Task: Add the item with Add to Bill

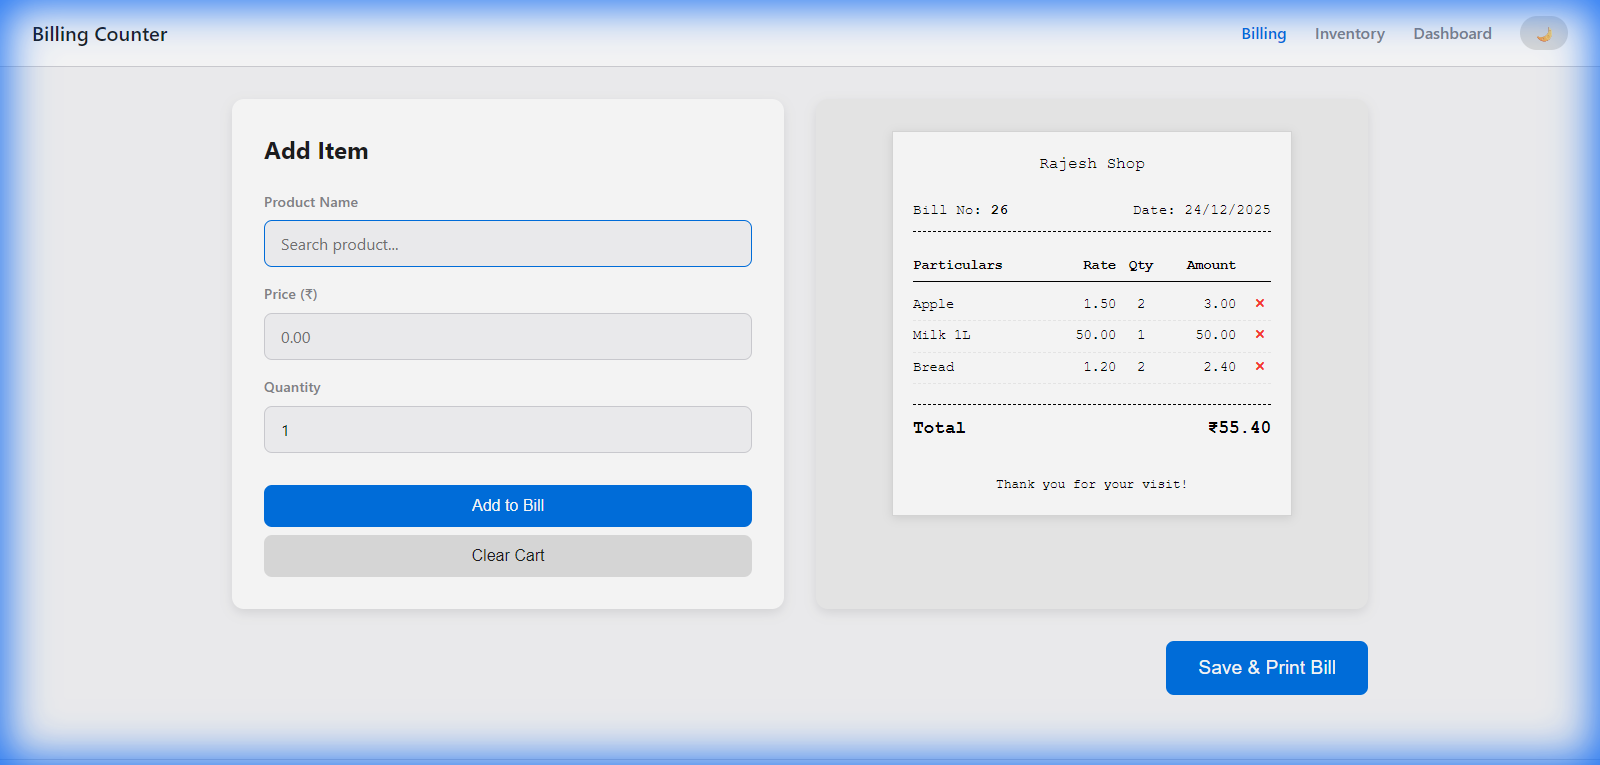Action: pyautogui.click(x=508, y=506)
